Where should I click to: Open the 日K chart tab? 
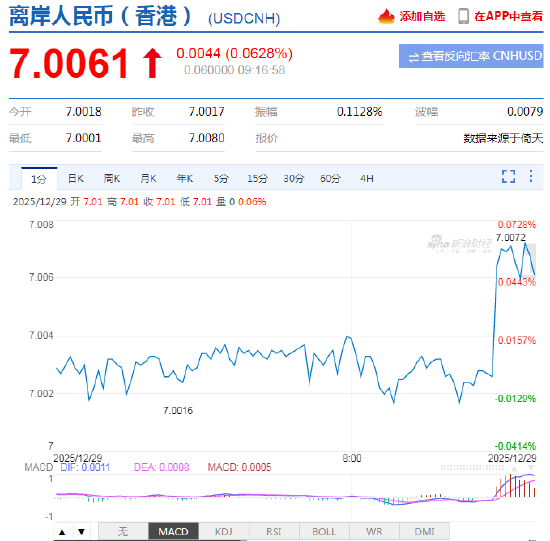point(76,179)
